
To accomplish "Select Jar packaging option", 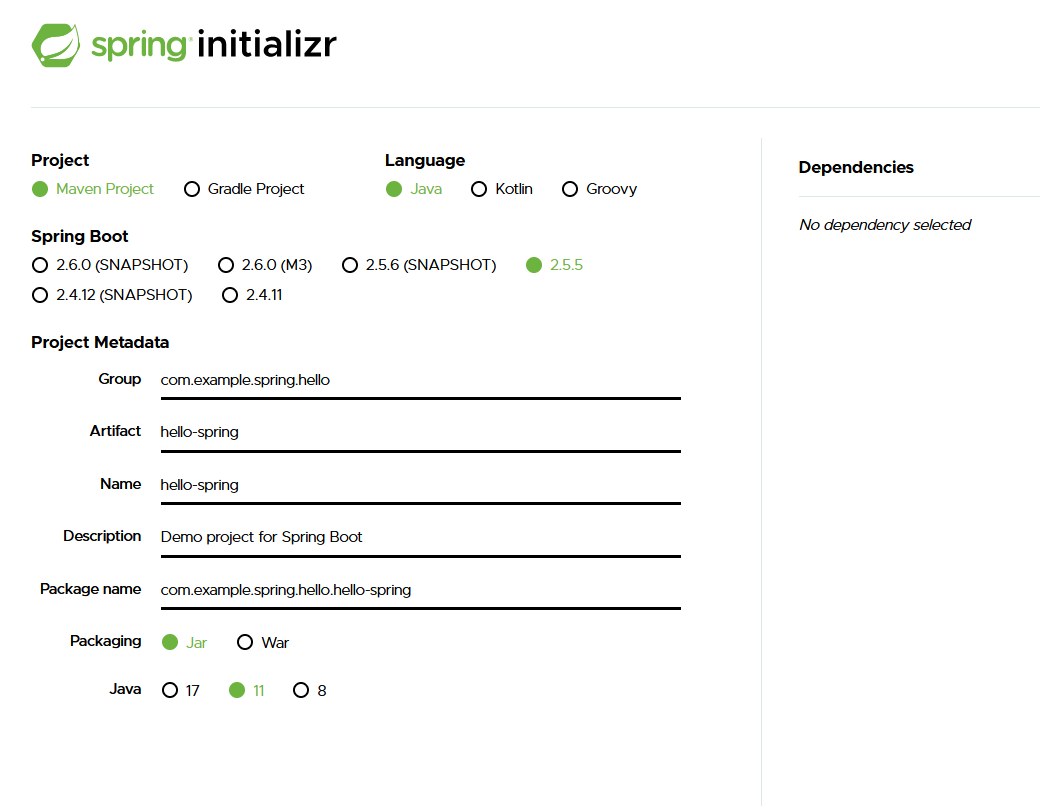I will coord(170,642).
